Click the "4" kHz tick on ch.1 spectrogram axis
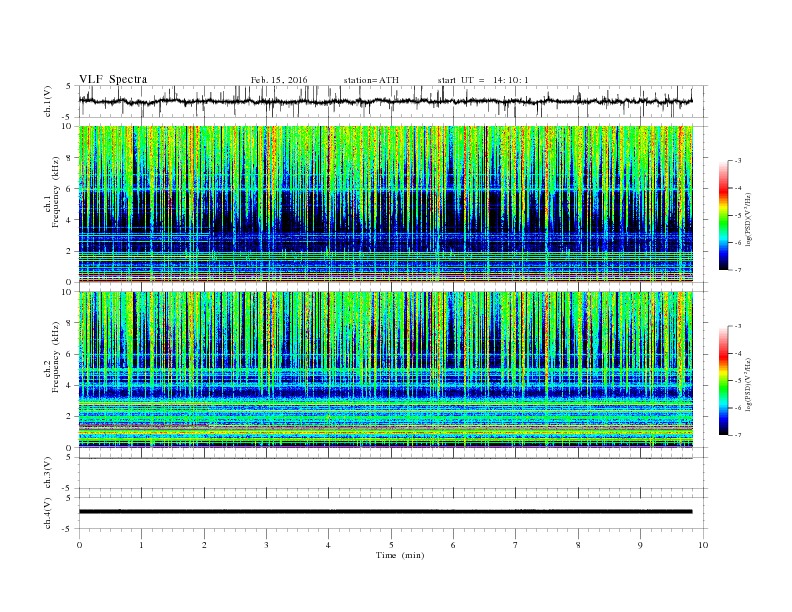792x612 pixels. (70, 220)
